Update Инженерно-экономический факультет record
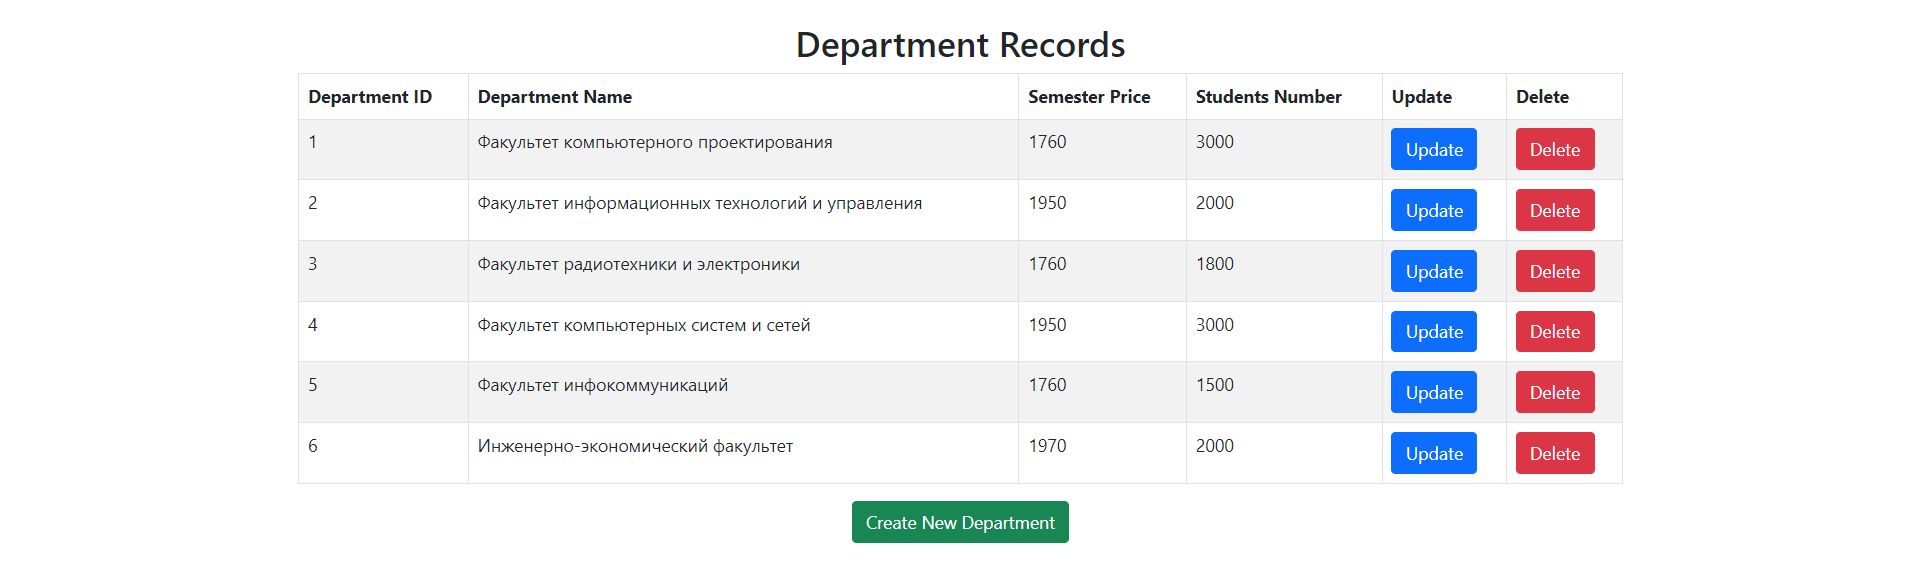1919x581 pixels. tap(1433, 453)
